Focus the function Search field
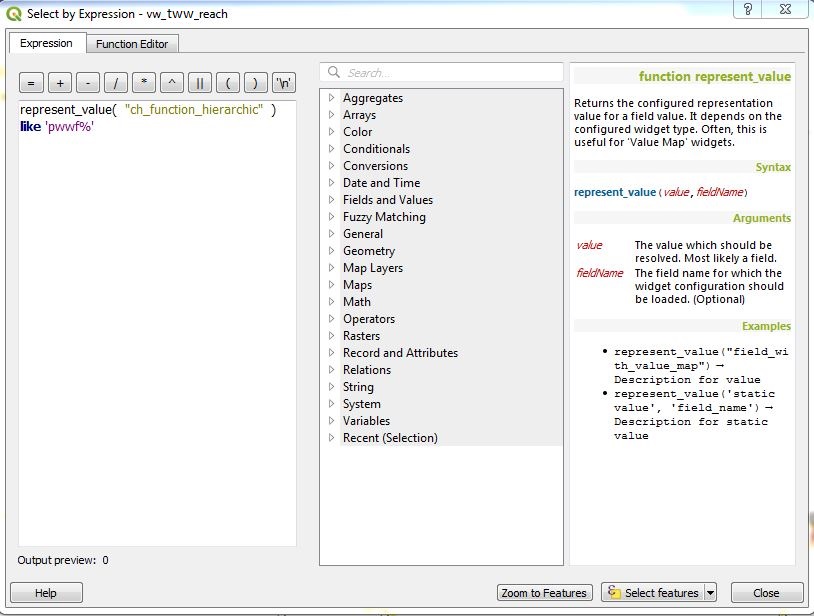Screen dimensions: 814x616 click(441, 72)
